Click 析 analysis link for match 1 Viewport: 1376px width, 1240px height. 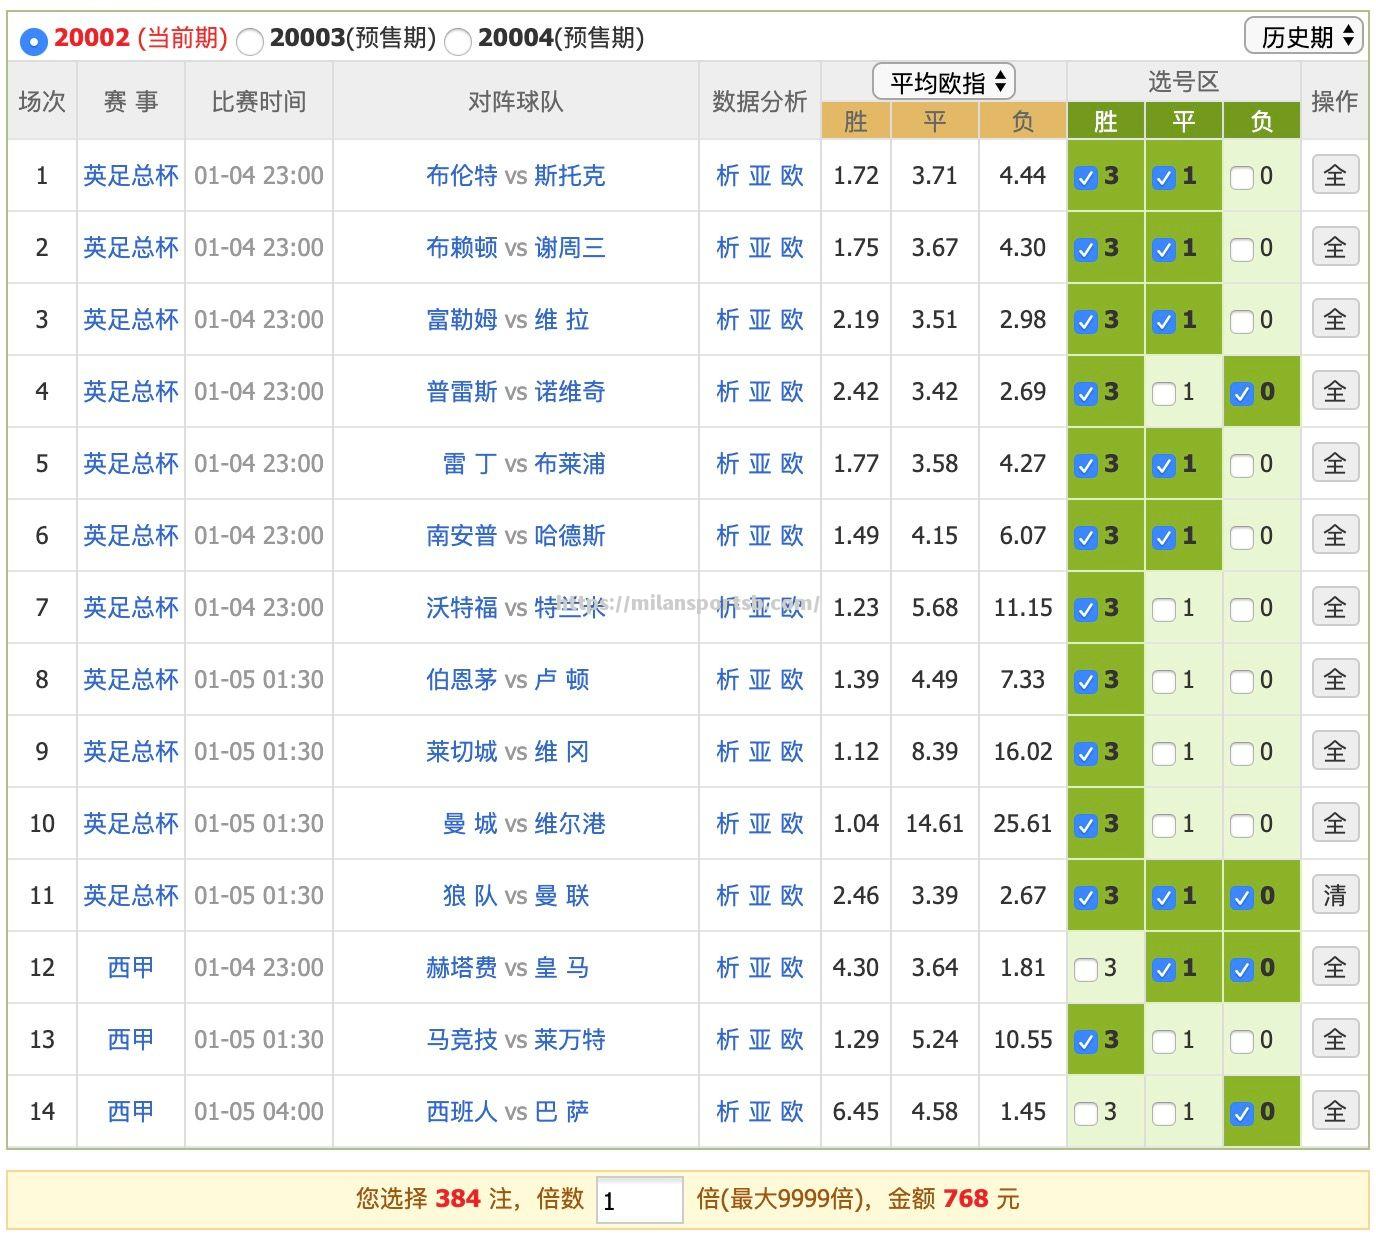[727, 175]
